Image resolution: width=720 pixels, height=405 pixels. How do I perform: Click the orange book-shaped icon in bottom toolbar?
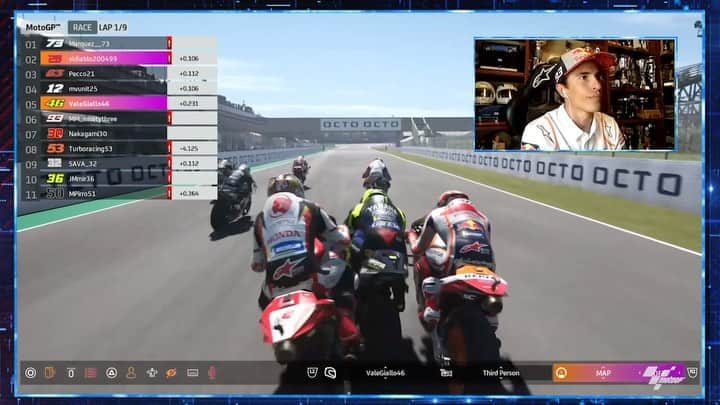click(50, 373)
